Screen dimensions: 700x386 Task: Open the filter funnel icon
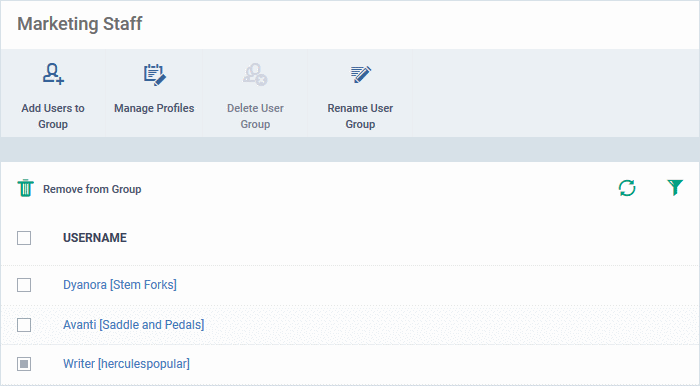tap(675, 188)
